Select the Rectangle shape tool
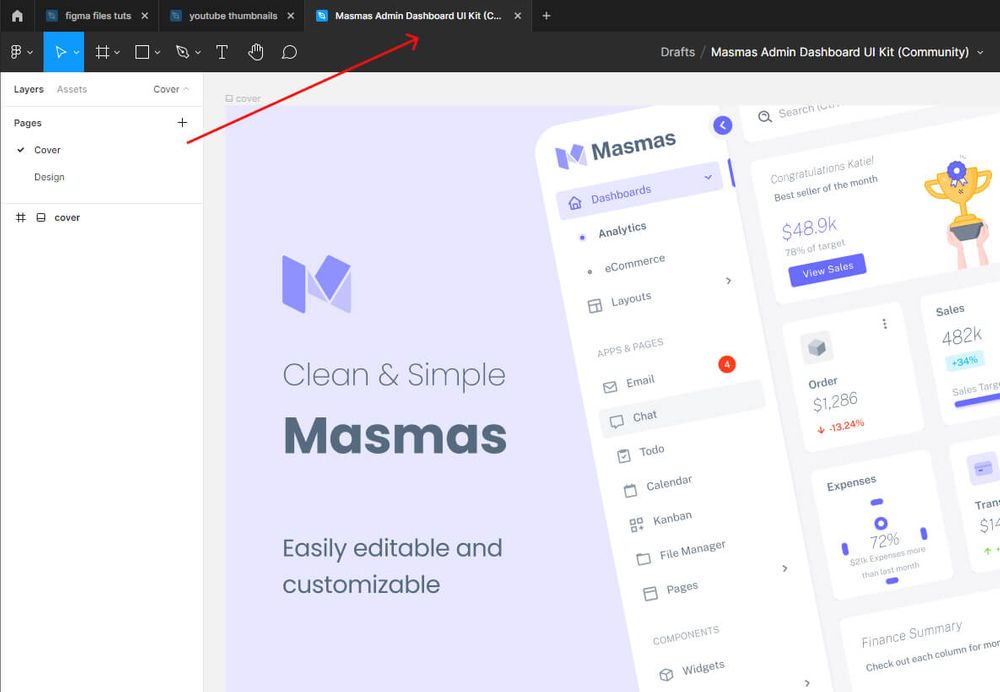Viewport: 1000px width, 692px height. click(x=142, y=51)
